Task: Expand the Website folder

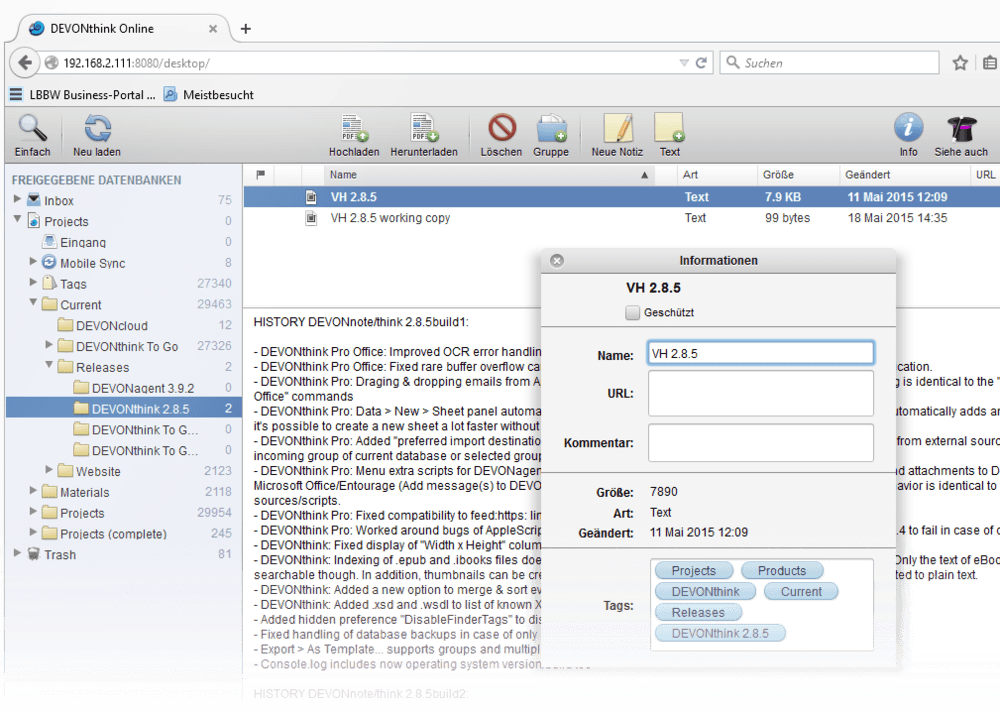Action: pyautogui.click(x=49, y=469)
